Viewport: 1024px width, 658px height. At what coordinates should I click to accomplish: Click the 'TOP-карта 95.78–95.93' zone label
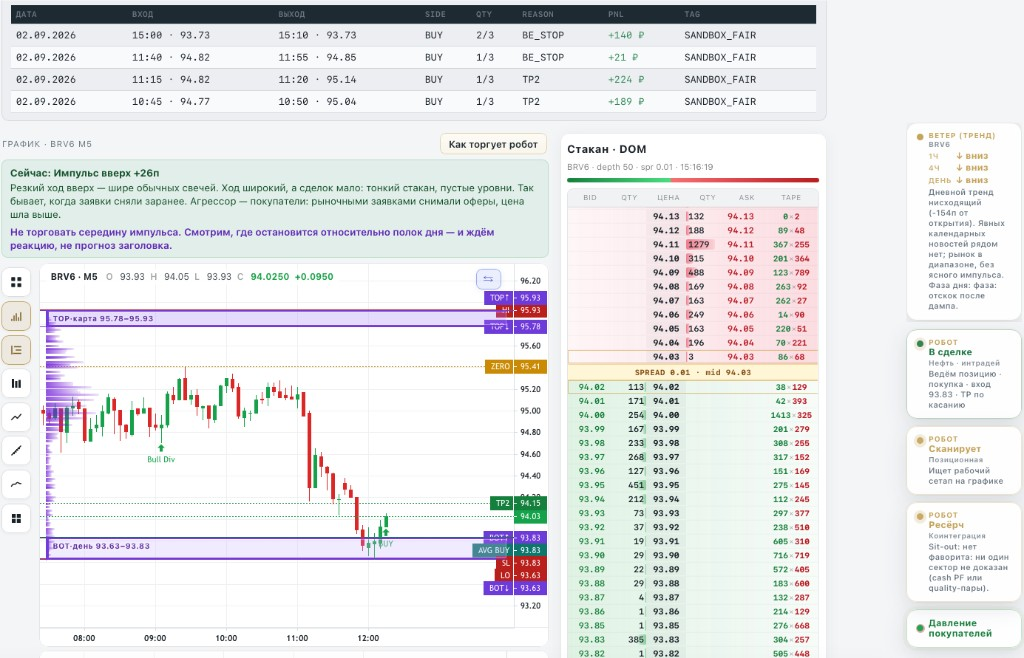tap(103, 319)
